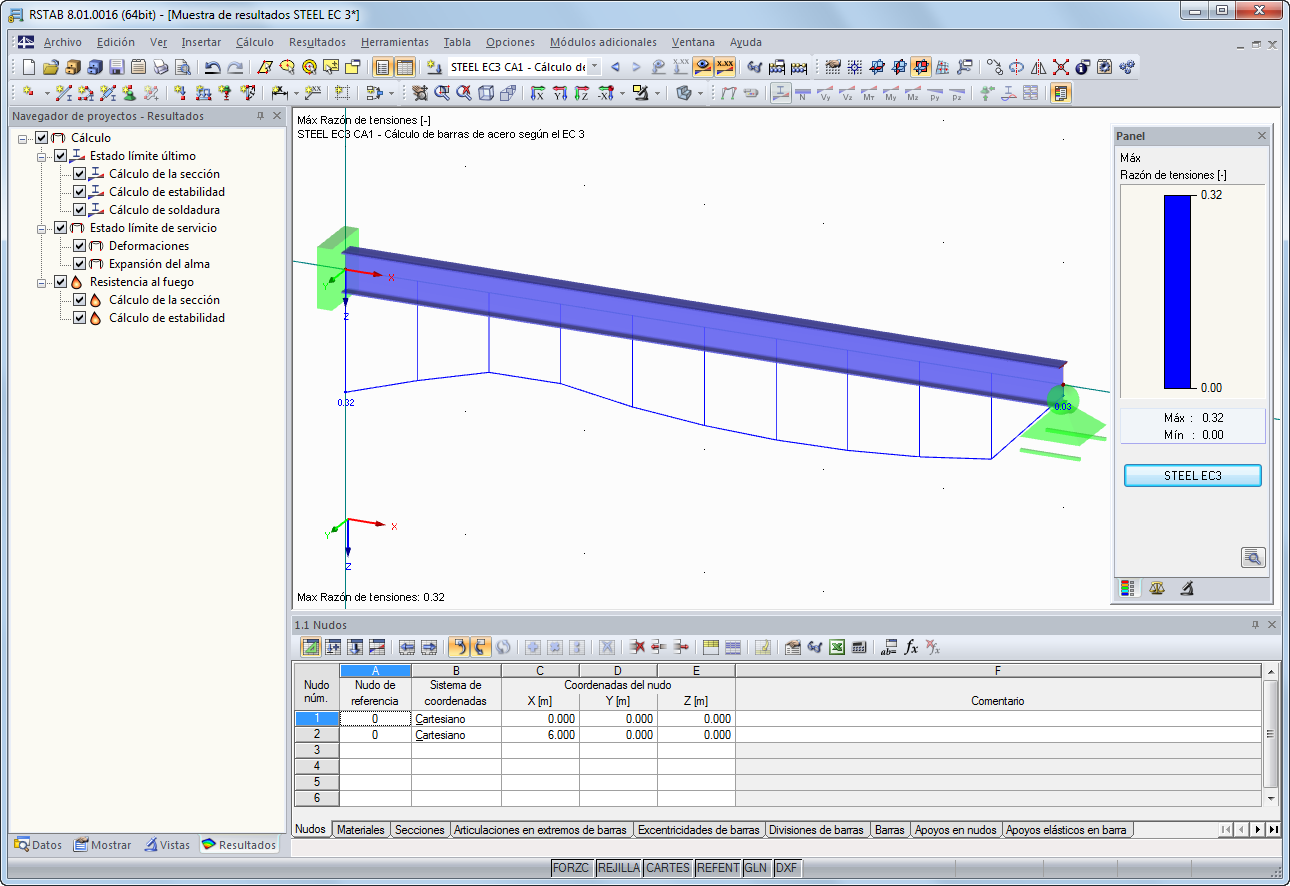Click the binoculars icon in main toolbar
Image resolution: width=1290 pixels, height=886 pixels.
755,67
